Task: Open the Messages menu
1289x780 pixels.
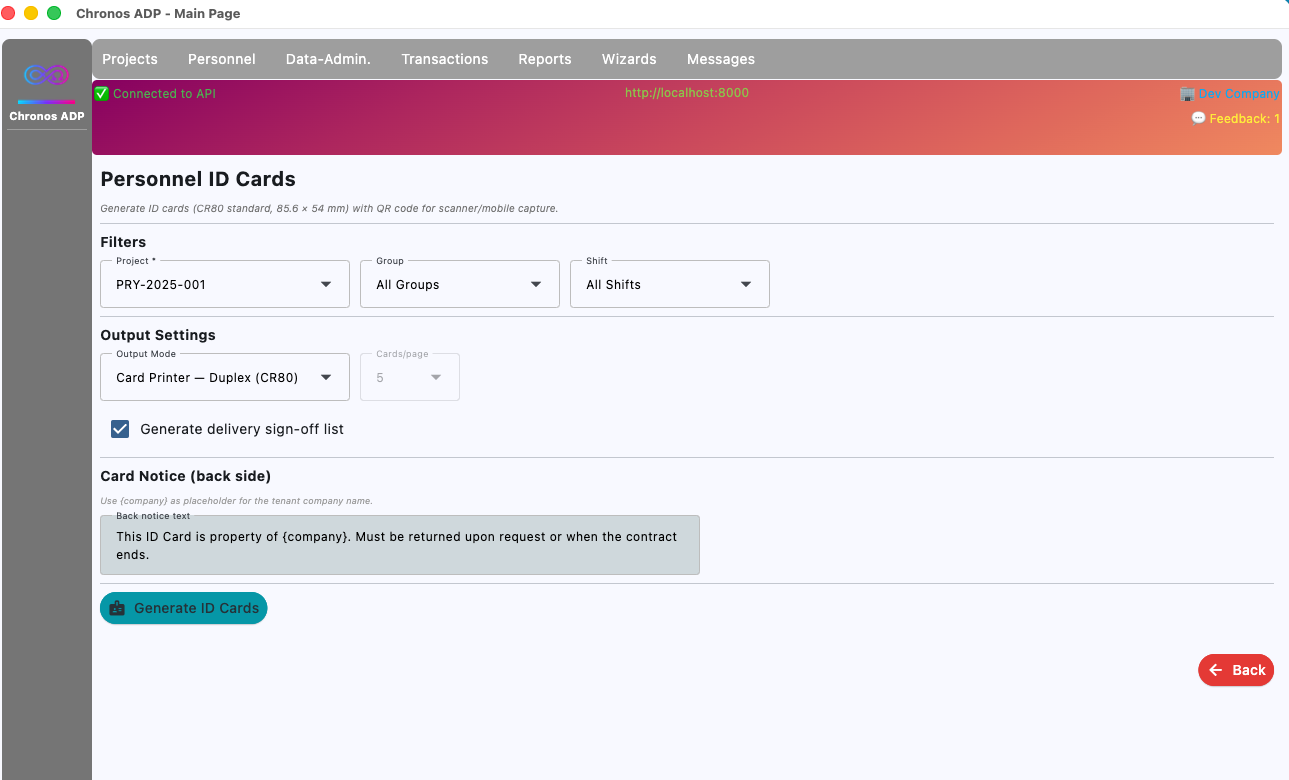Action: click(x=721, y=59)
